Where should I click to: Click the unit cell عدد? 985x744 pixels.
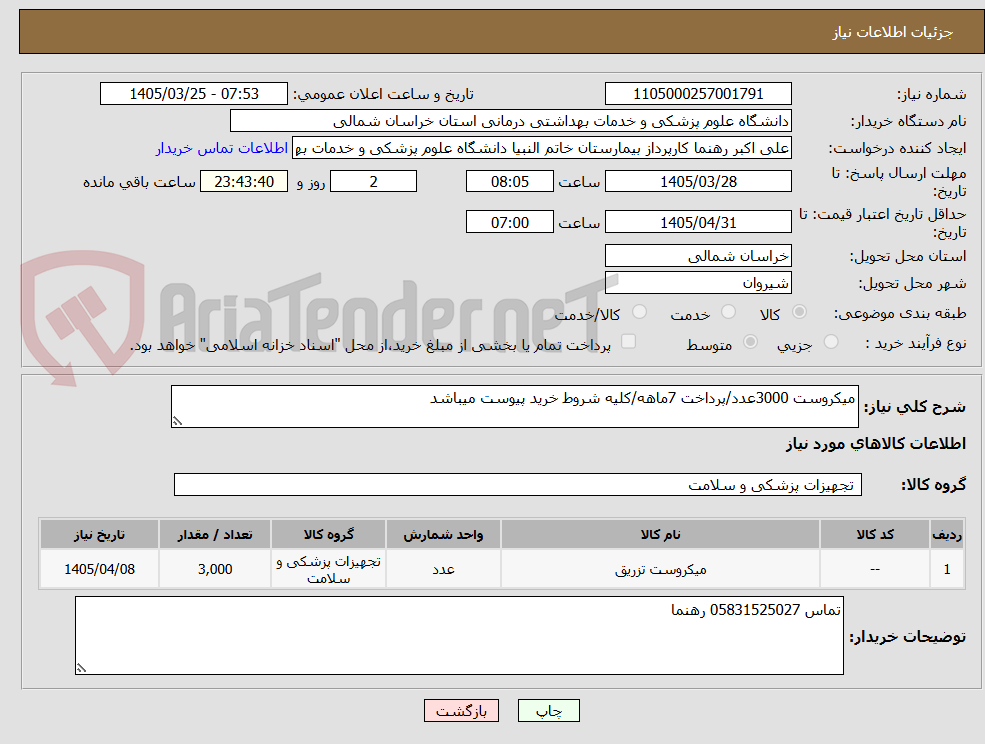[x=444, y=569]
